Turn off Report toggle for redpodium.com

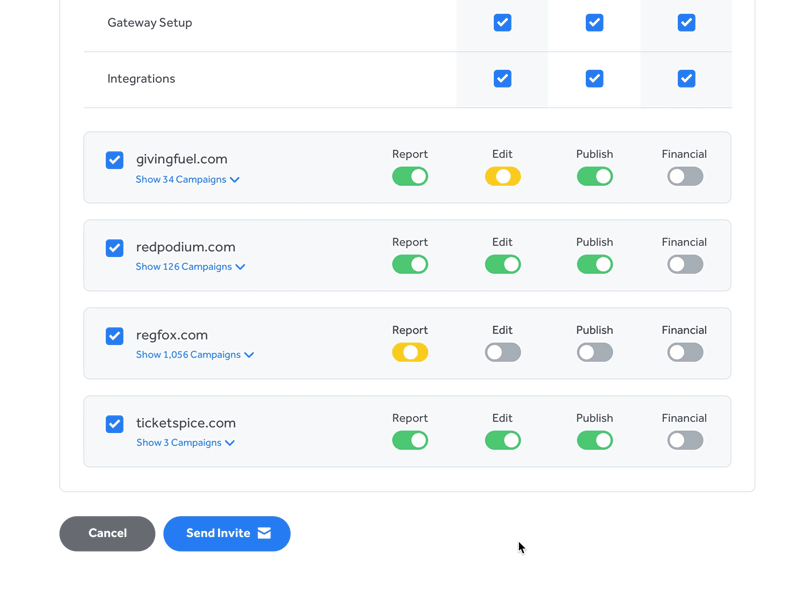[410, 264]
